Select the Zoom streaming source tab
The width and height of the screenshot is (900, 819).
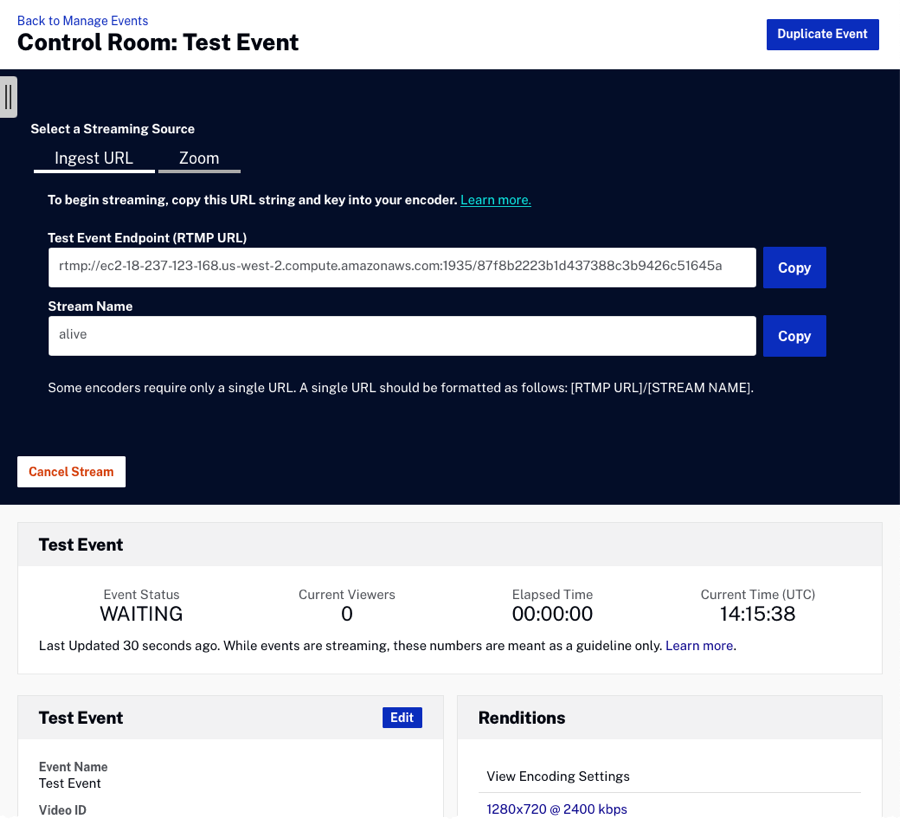click(x=199, y=158)
